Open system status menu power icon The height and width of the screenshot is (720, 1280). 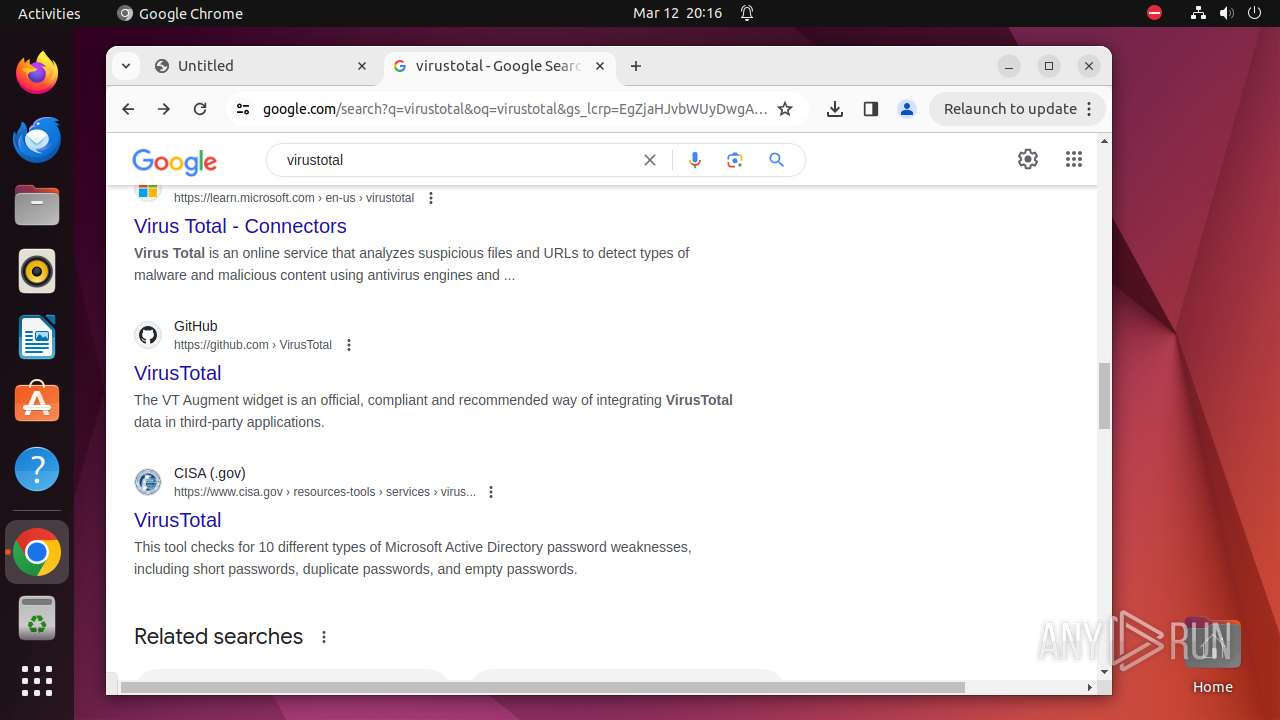coord(1254,13)
